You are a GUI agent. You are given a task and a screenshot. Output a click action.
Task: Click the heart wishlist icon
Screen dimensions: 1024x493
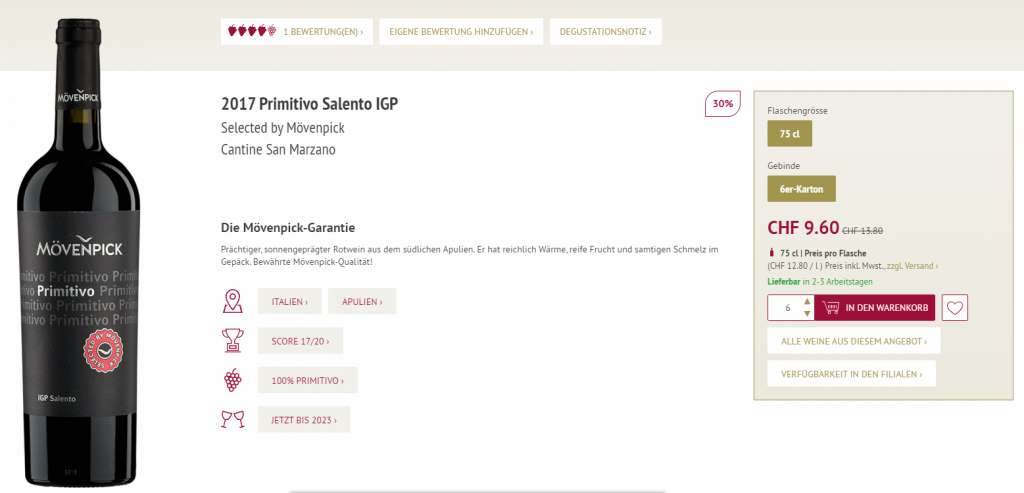956,308
